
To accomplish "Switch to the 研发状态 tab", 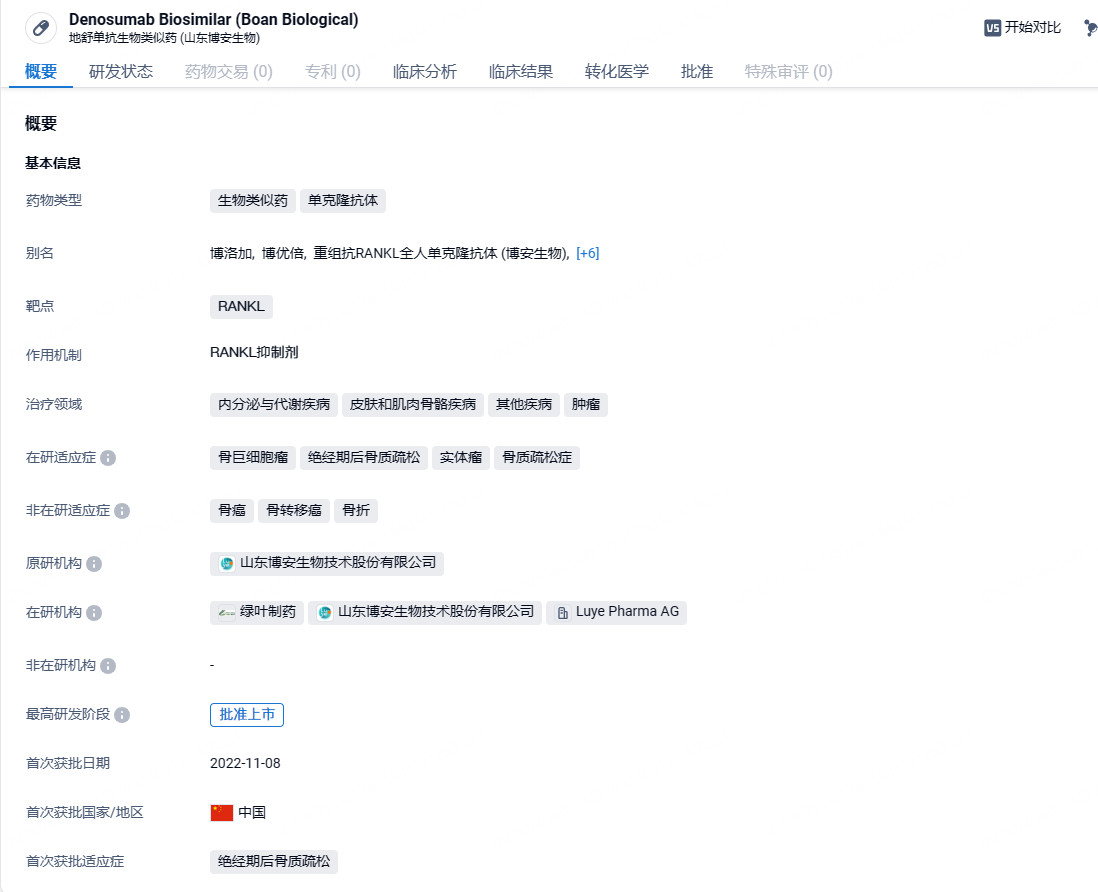I will click(x=121, y=71).
